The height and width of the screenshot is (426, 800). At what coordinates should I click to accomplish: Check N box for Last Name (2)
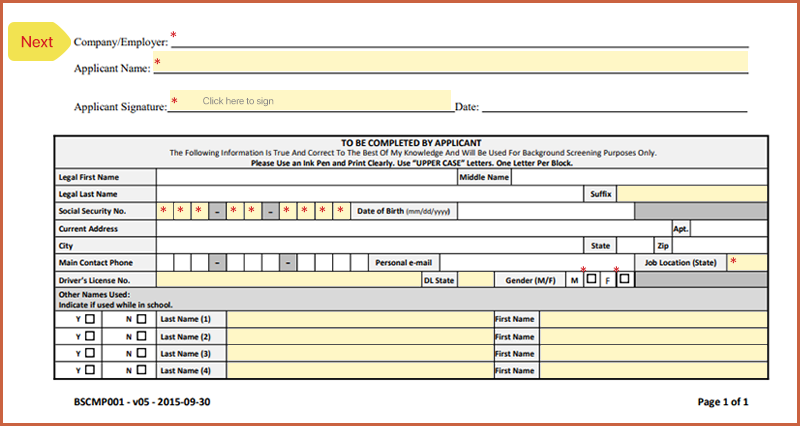(x=141, y=336)
